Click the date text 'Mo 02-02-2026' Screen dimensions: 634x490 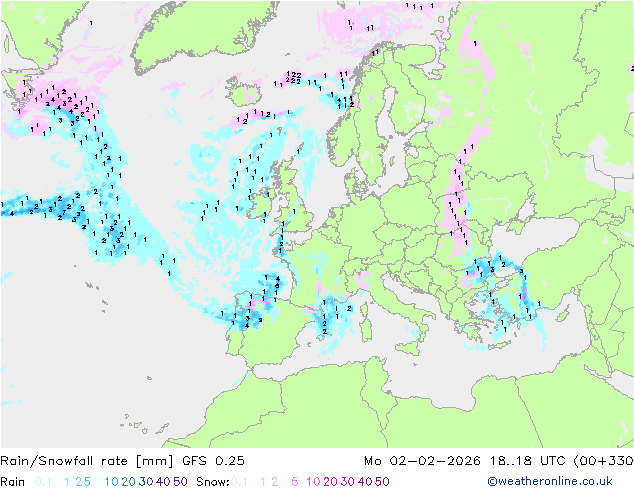[x=422, y=461]
